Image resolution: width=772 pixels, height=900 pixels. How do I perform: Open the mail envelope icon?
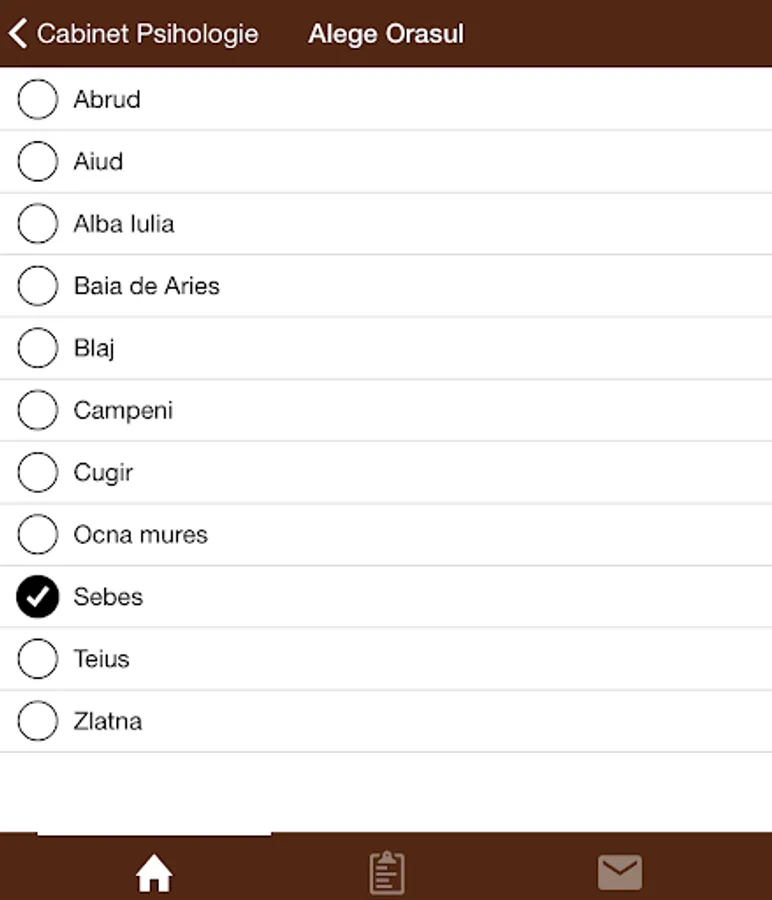pyautogui.click(x=620, y=873)
